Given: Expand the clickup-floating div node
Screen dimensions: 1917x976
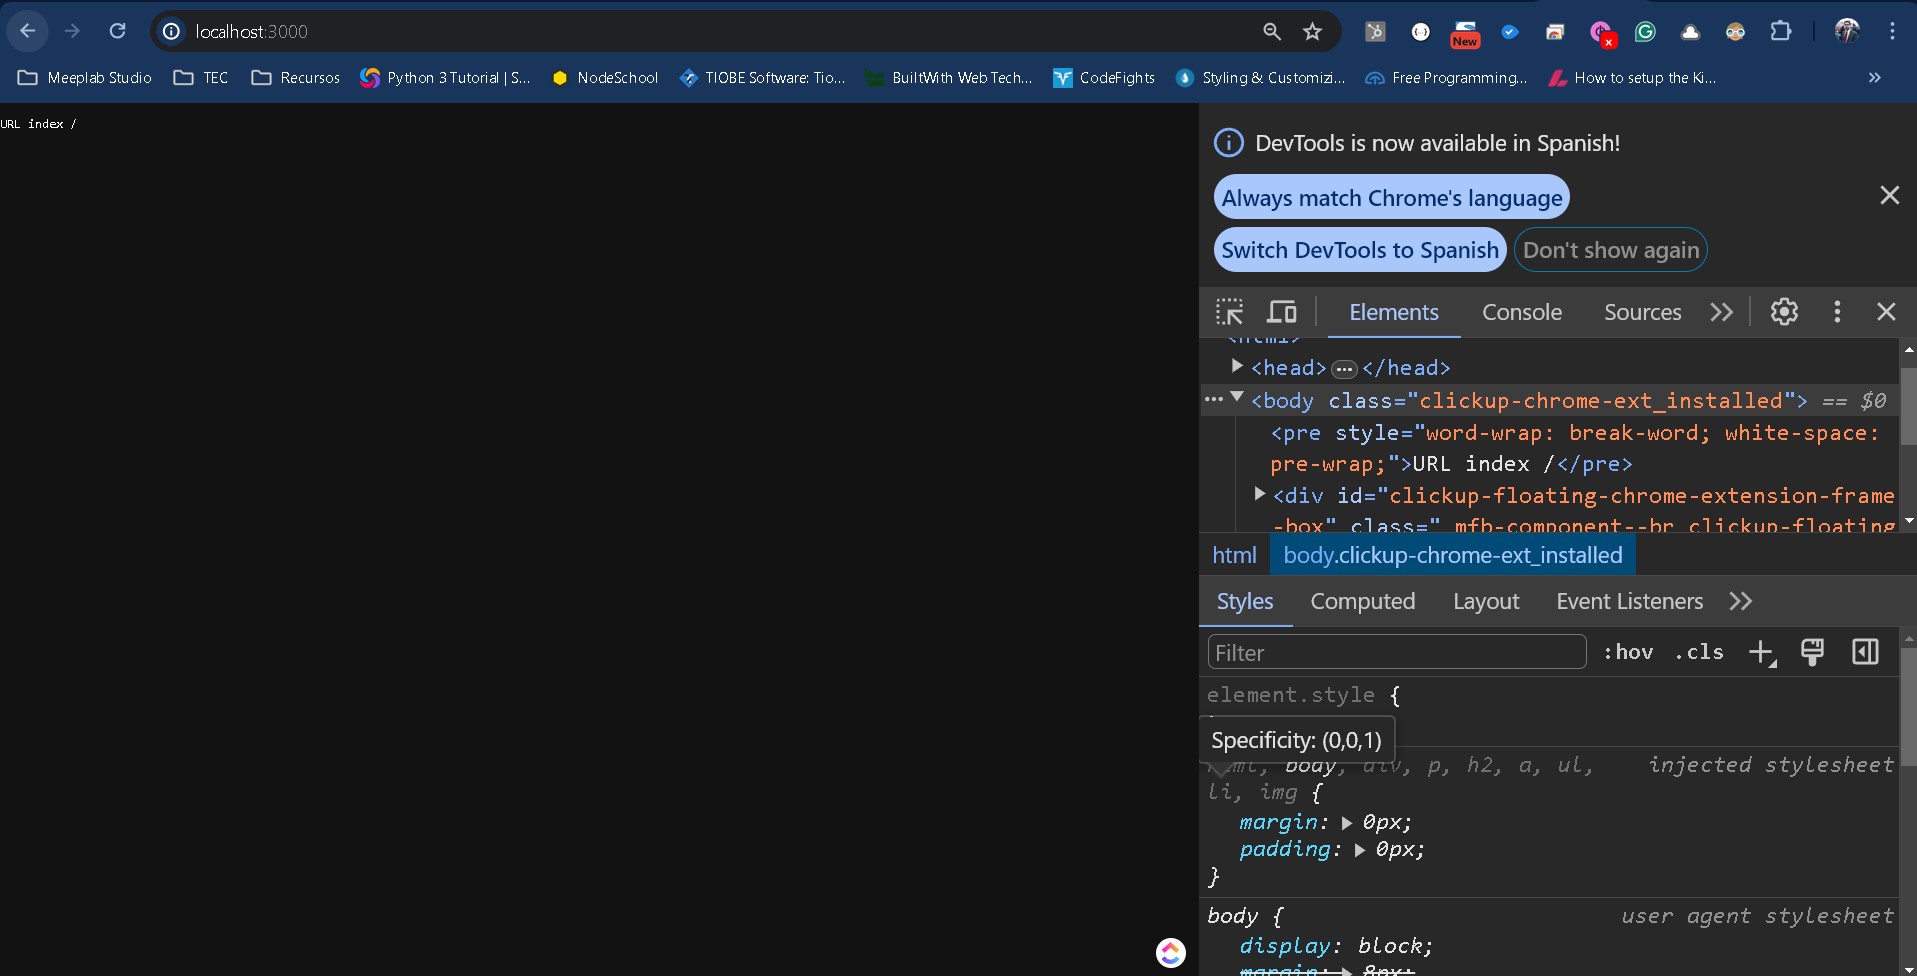Looking at the screenshot, I should (x=1260, y=495).
